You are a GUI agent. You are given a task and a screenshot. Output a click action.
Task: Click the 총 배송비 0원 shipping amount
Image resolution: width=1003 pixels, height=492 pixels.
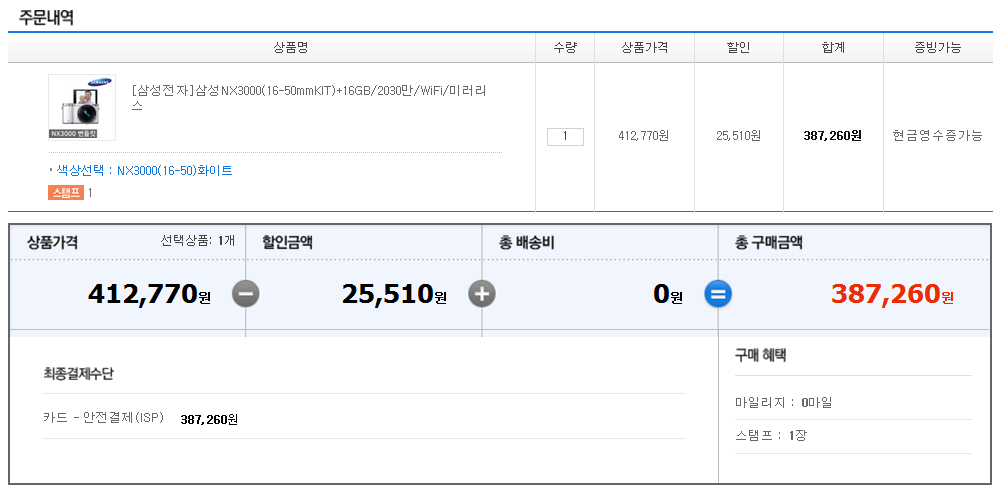pos(667,294)
